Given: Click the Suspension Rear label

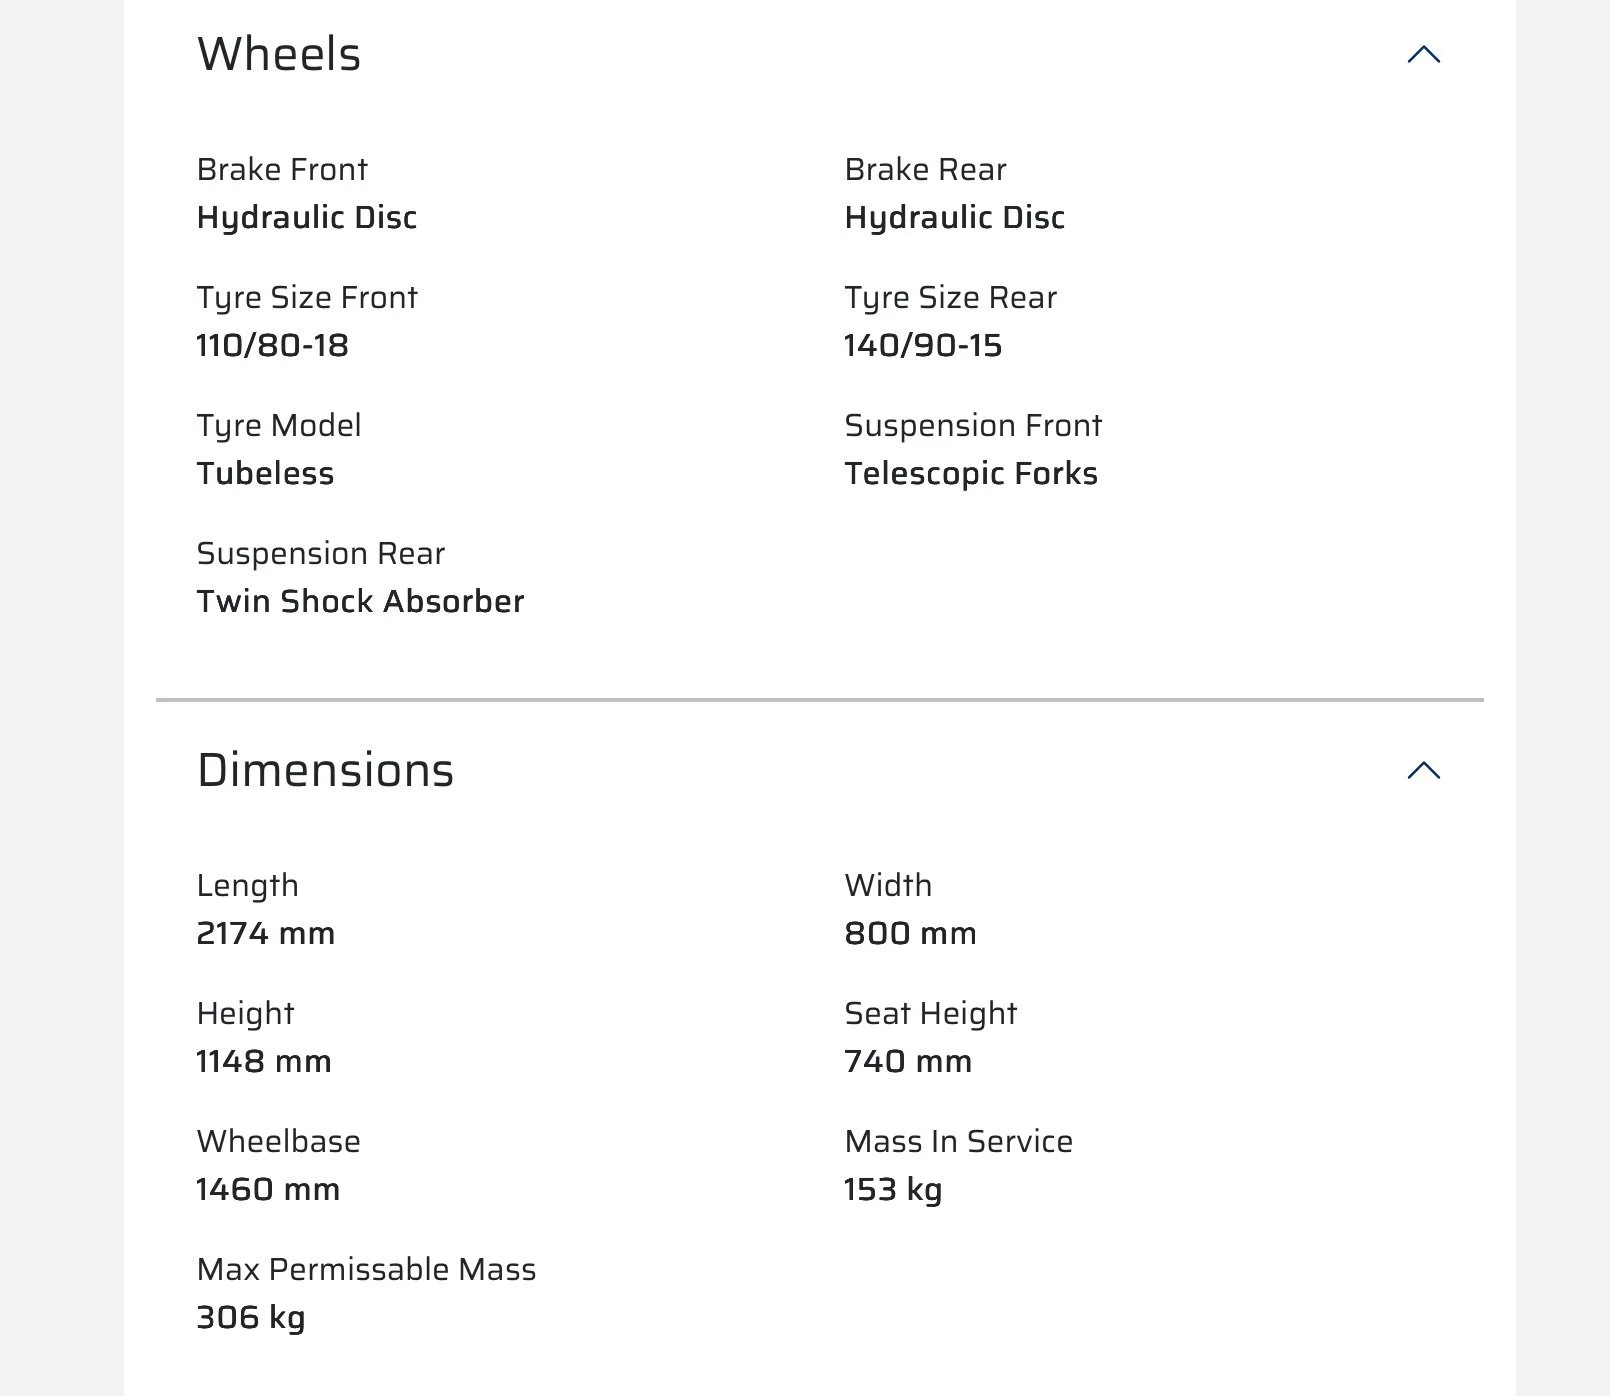Looking at the screenshot, I should click(x=321, y=554).
